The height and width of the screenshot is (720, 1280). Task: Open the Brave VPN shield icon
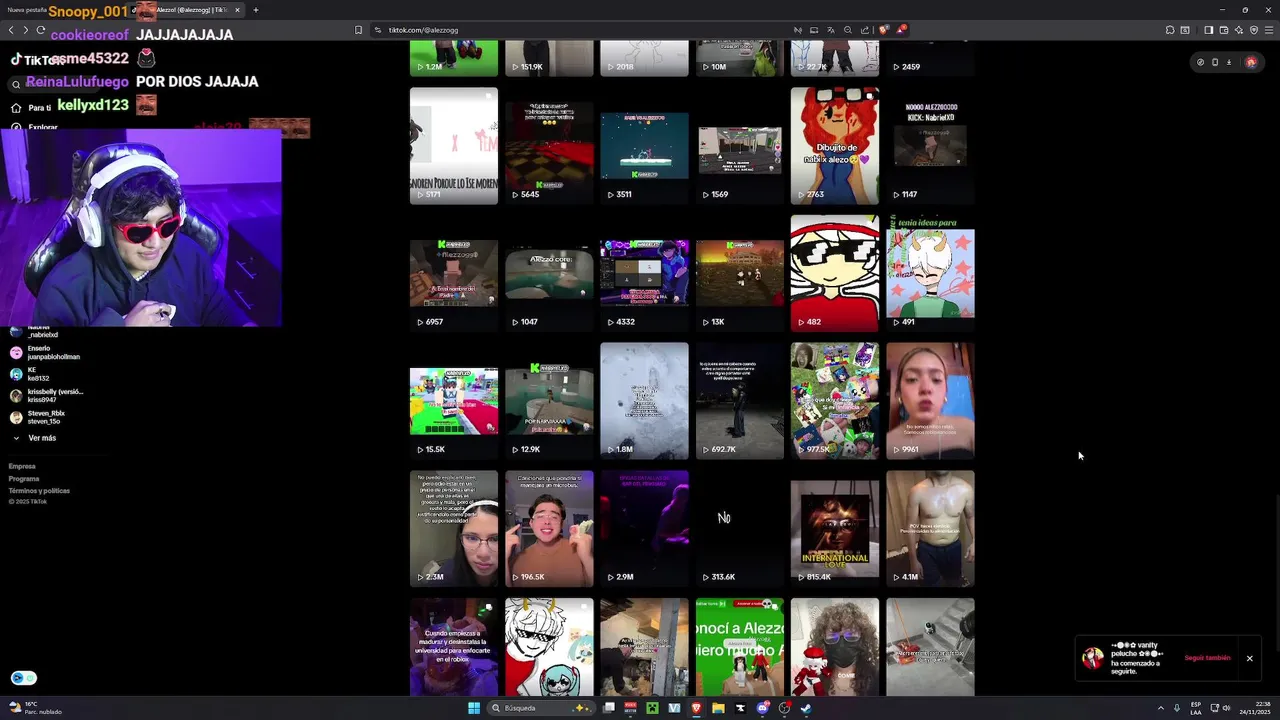[1254, 30]
